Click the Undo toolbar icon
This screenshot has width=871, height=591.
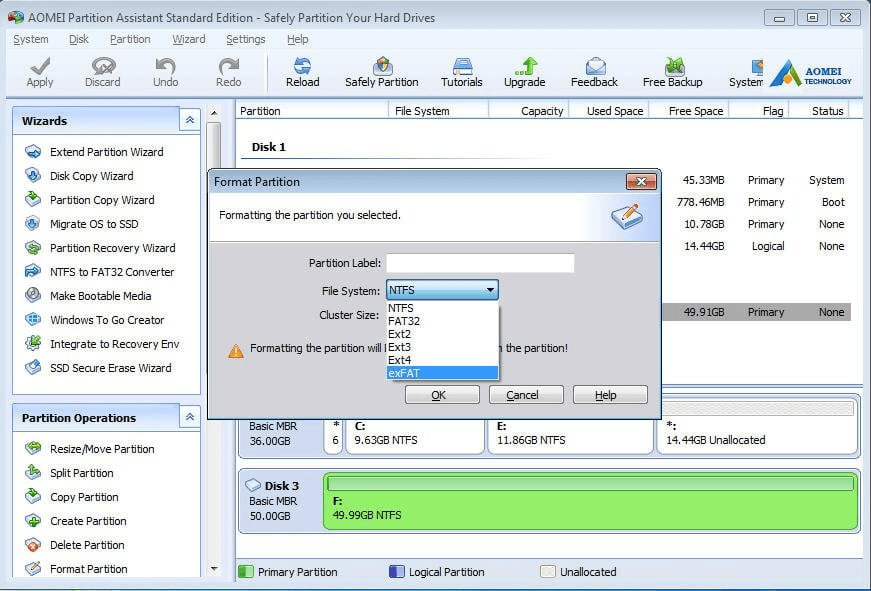point(165,70)
